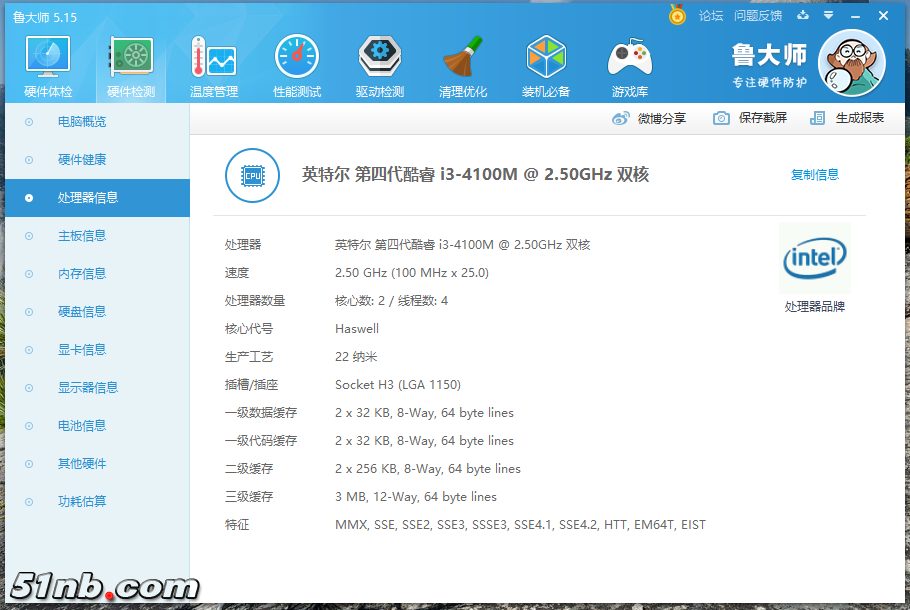
Task: Open 清理优化 broom icon
Action: (x=463, y=60)
